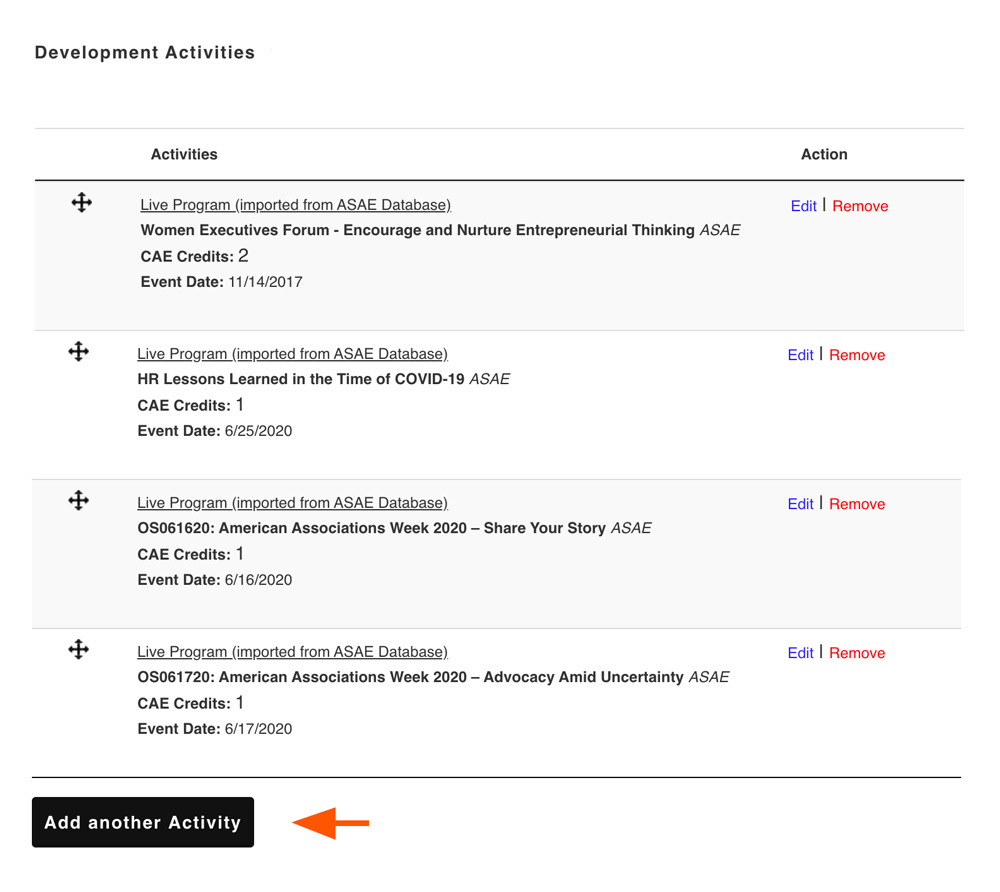Edit the HR Lessons Learned COVID-19 activity
1000x892 pixels.
pyautogui.click(x=800, y=355)
